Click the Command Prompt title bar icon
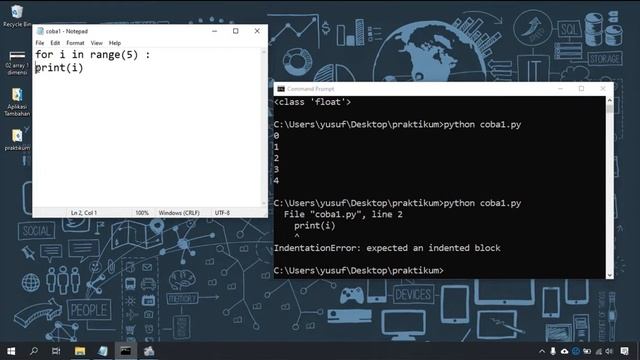The image size is (640, 360). tap(281, 89)
